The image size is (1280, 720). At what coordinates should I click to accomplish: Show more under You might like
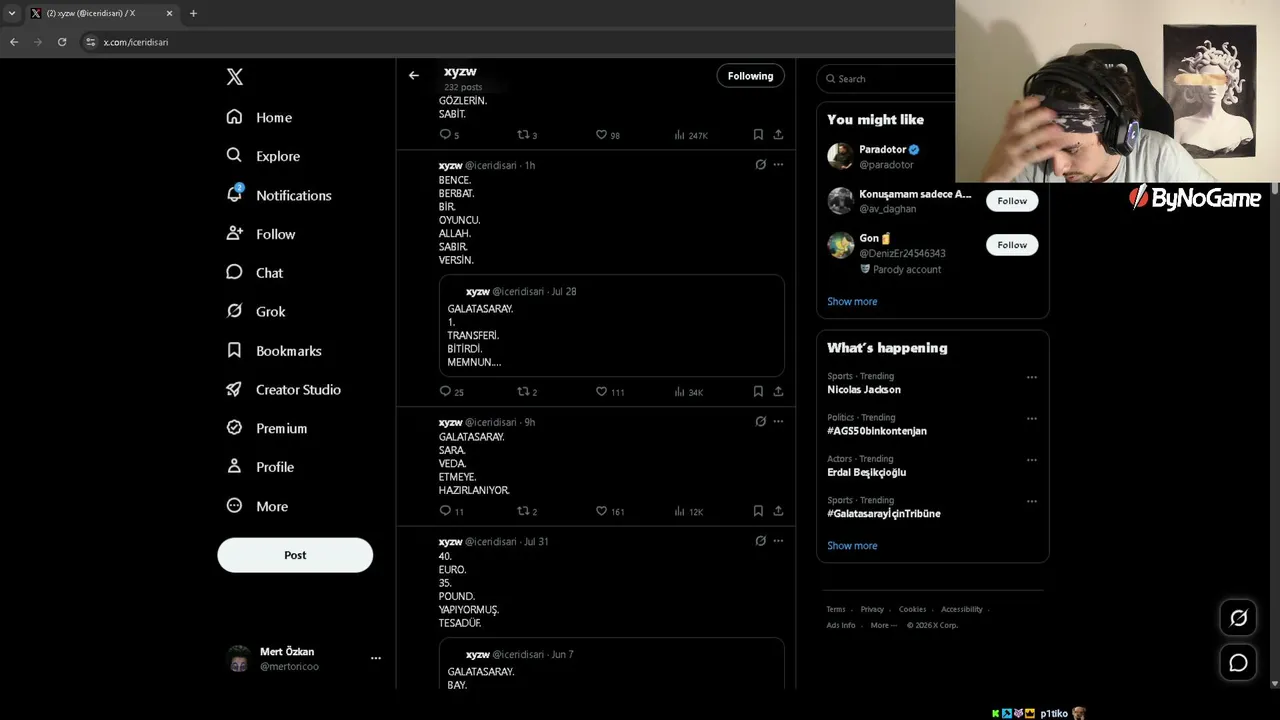click(852, 301)
